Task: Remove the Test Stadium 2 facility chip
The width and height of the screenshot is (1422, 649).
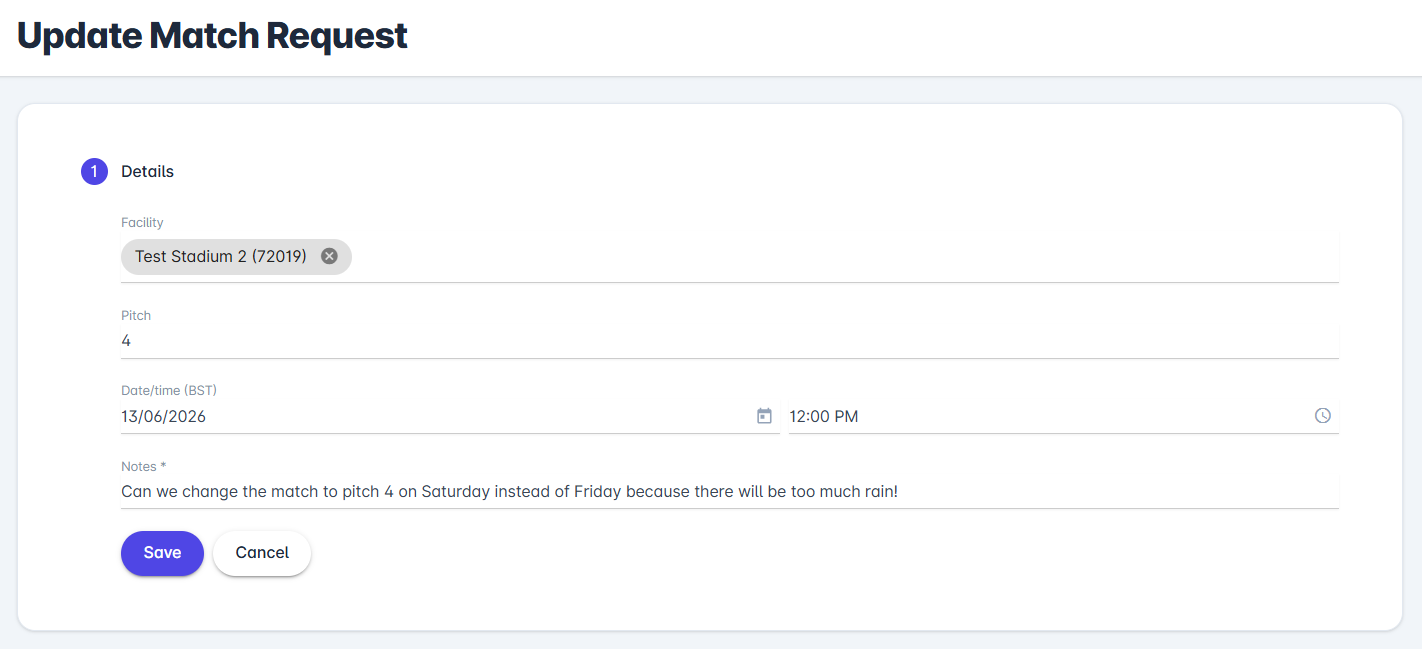Action: (329, 256)
